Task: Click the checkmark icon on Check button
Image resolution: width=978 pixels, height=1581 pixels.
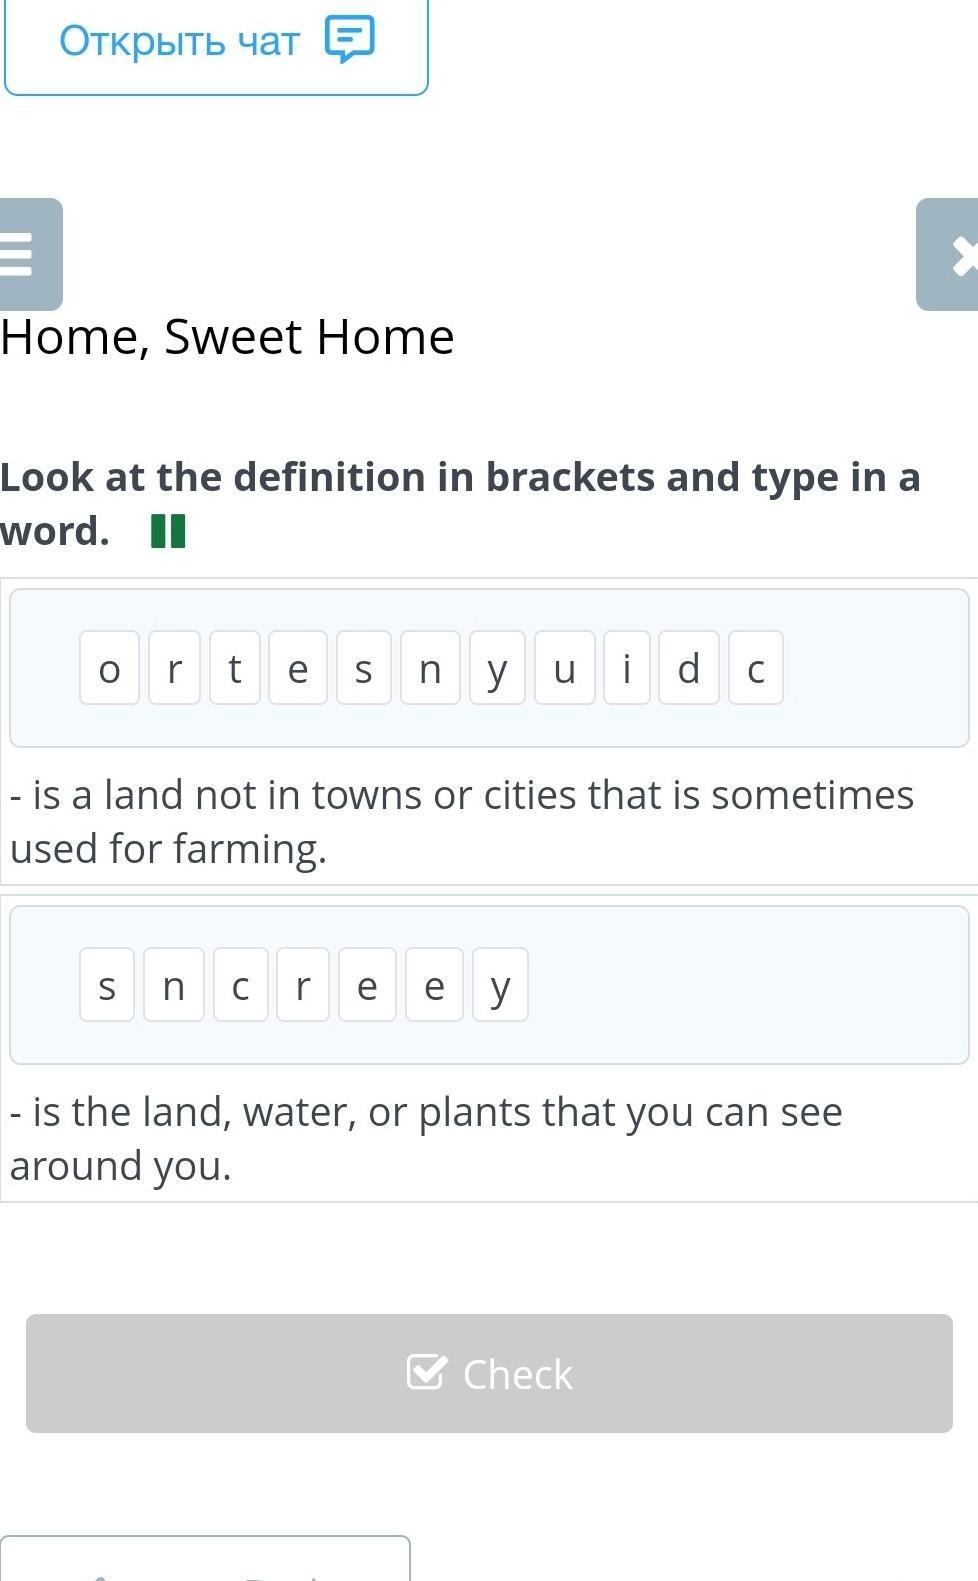Action: (x=426, y=1372)
